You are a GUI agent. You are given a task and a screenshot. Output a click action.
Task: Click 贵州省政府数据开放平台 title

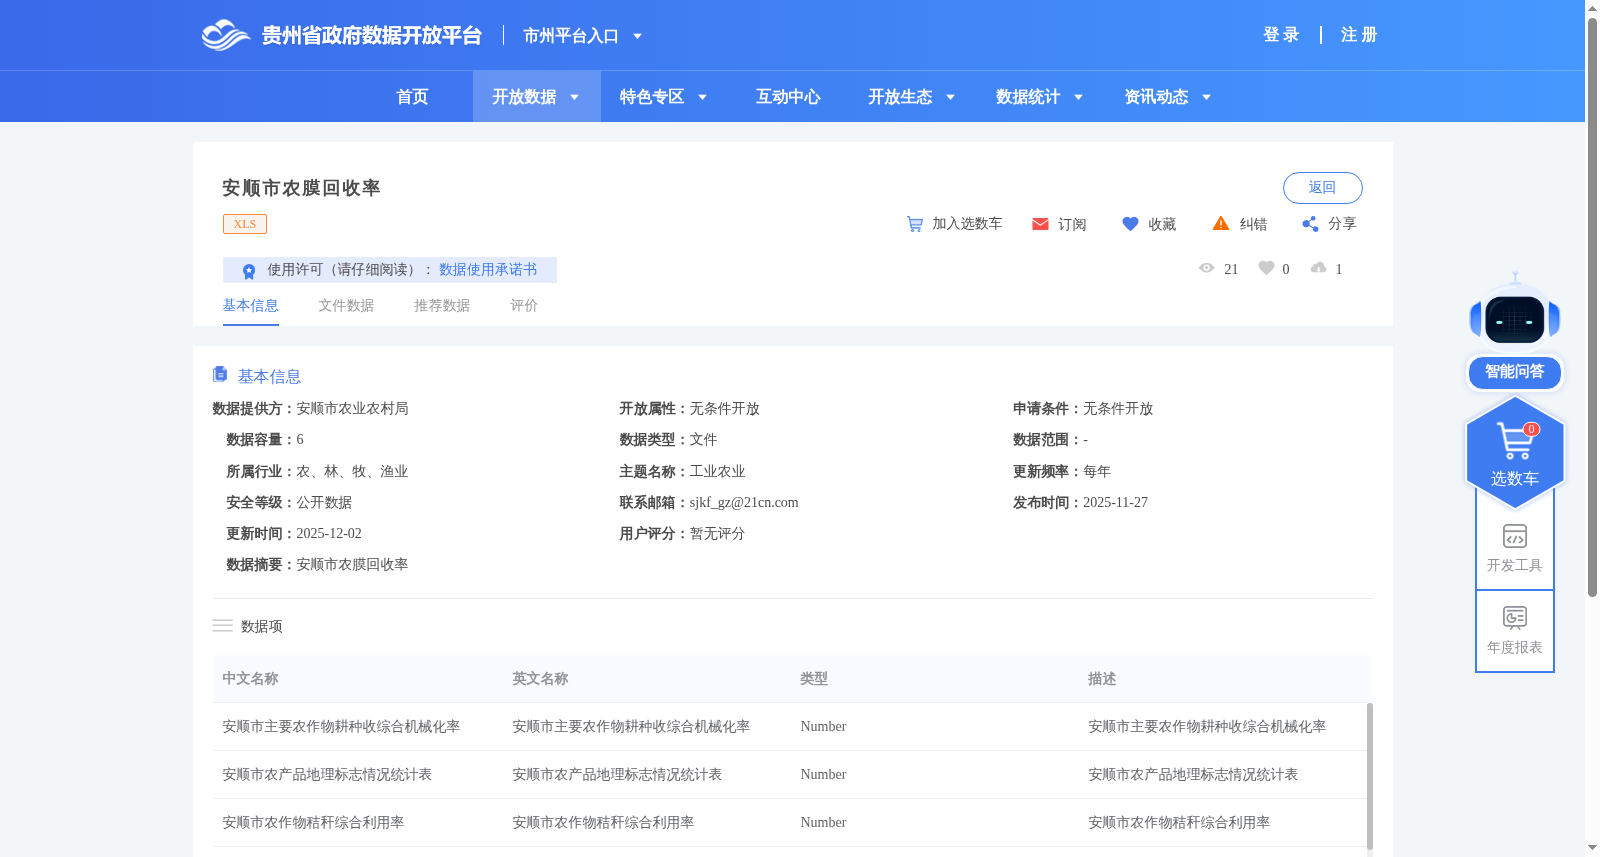point(372,36)
